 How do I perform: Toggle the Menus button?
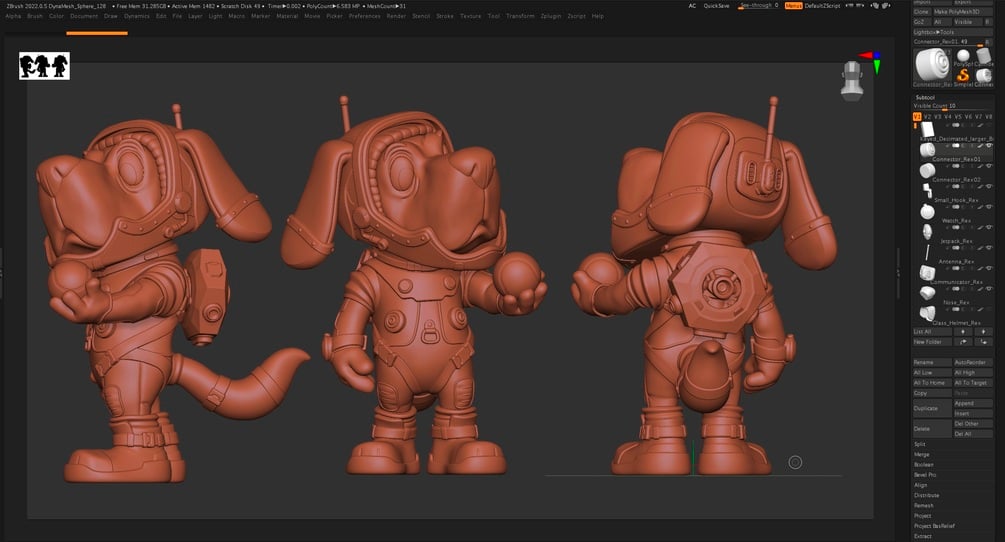click(x=793, y=6)
